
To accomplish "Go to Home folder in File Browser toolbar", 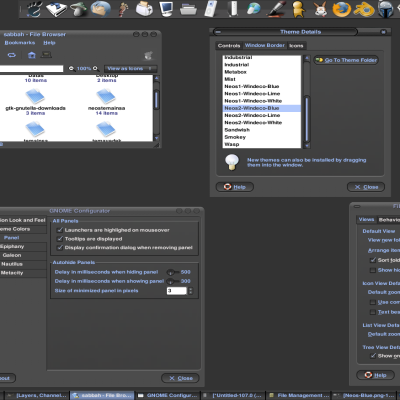I will point(32,55).
